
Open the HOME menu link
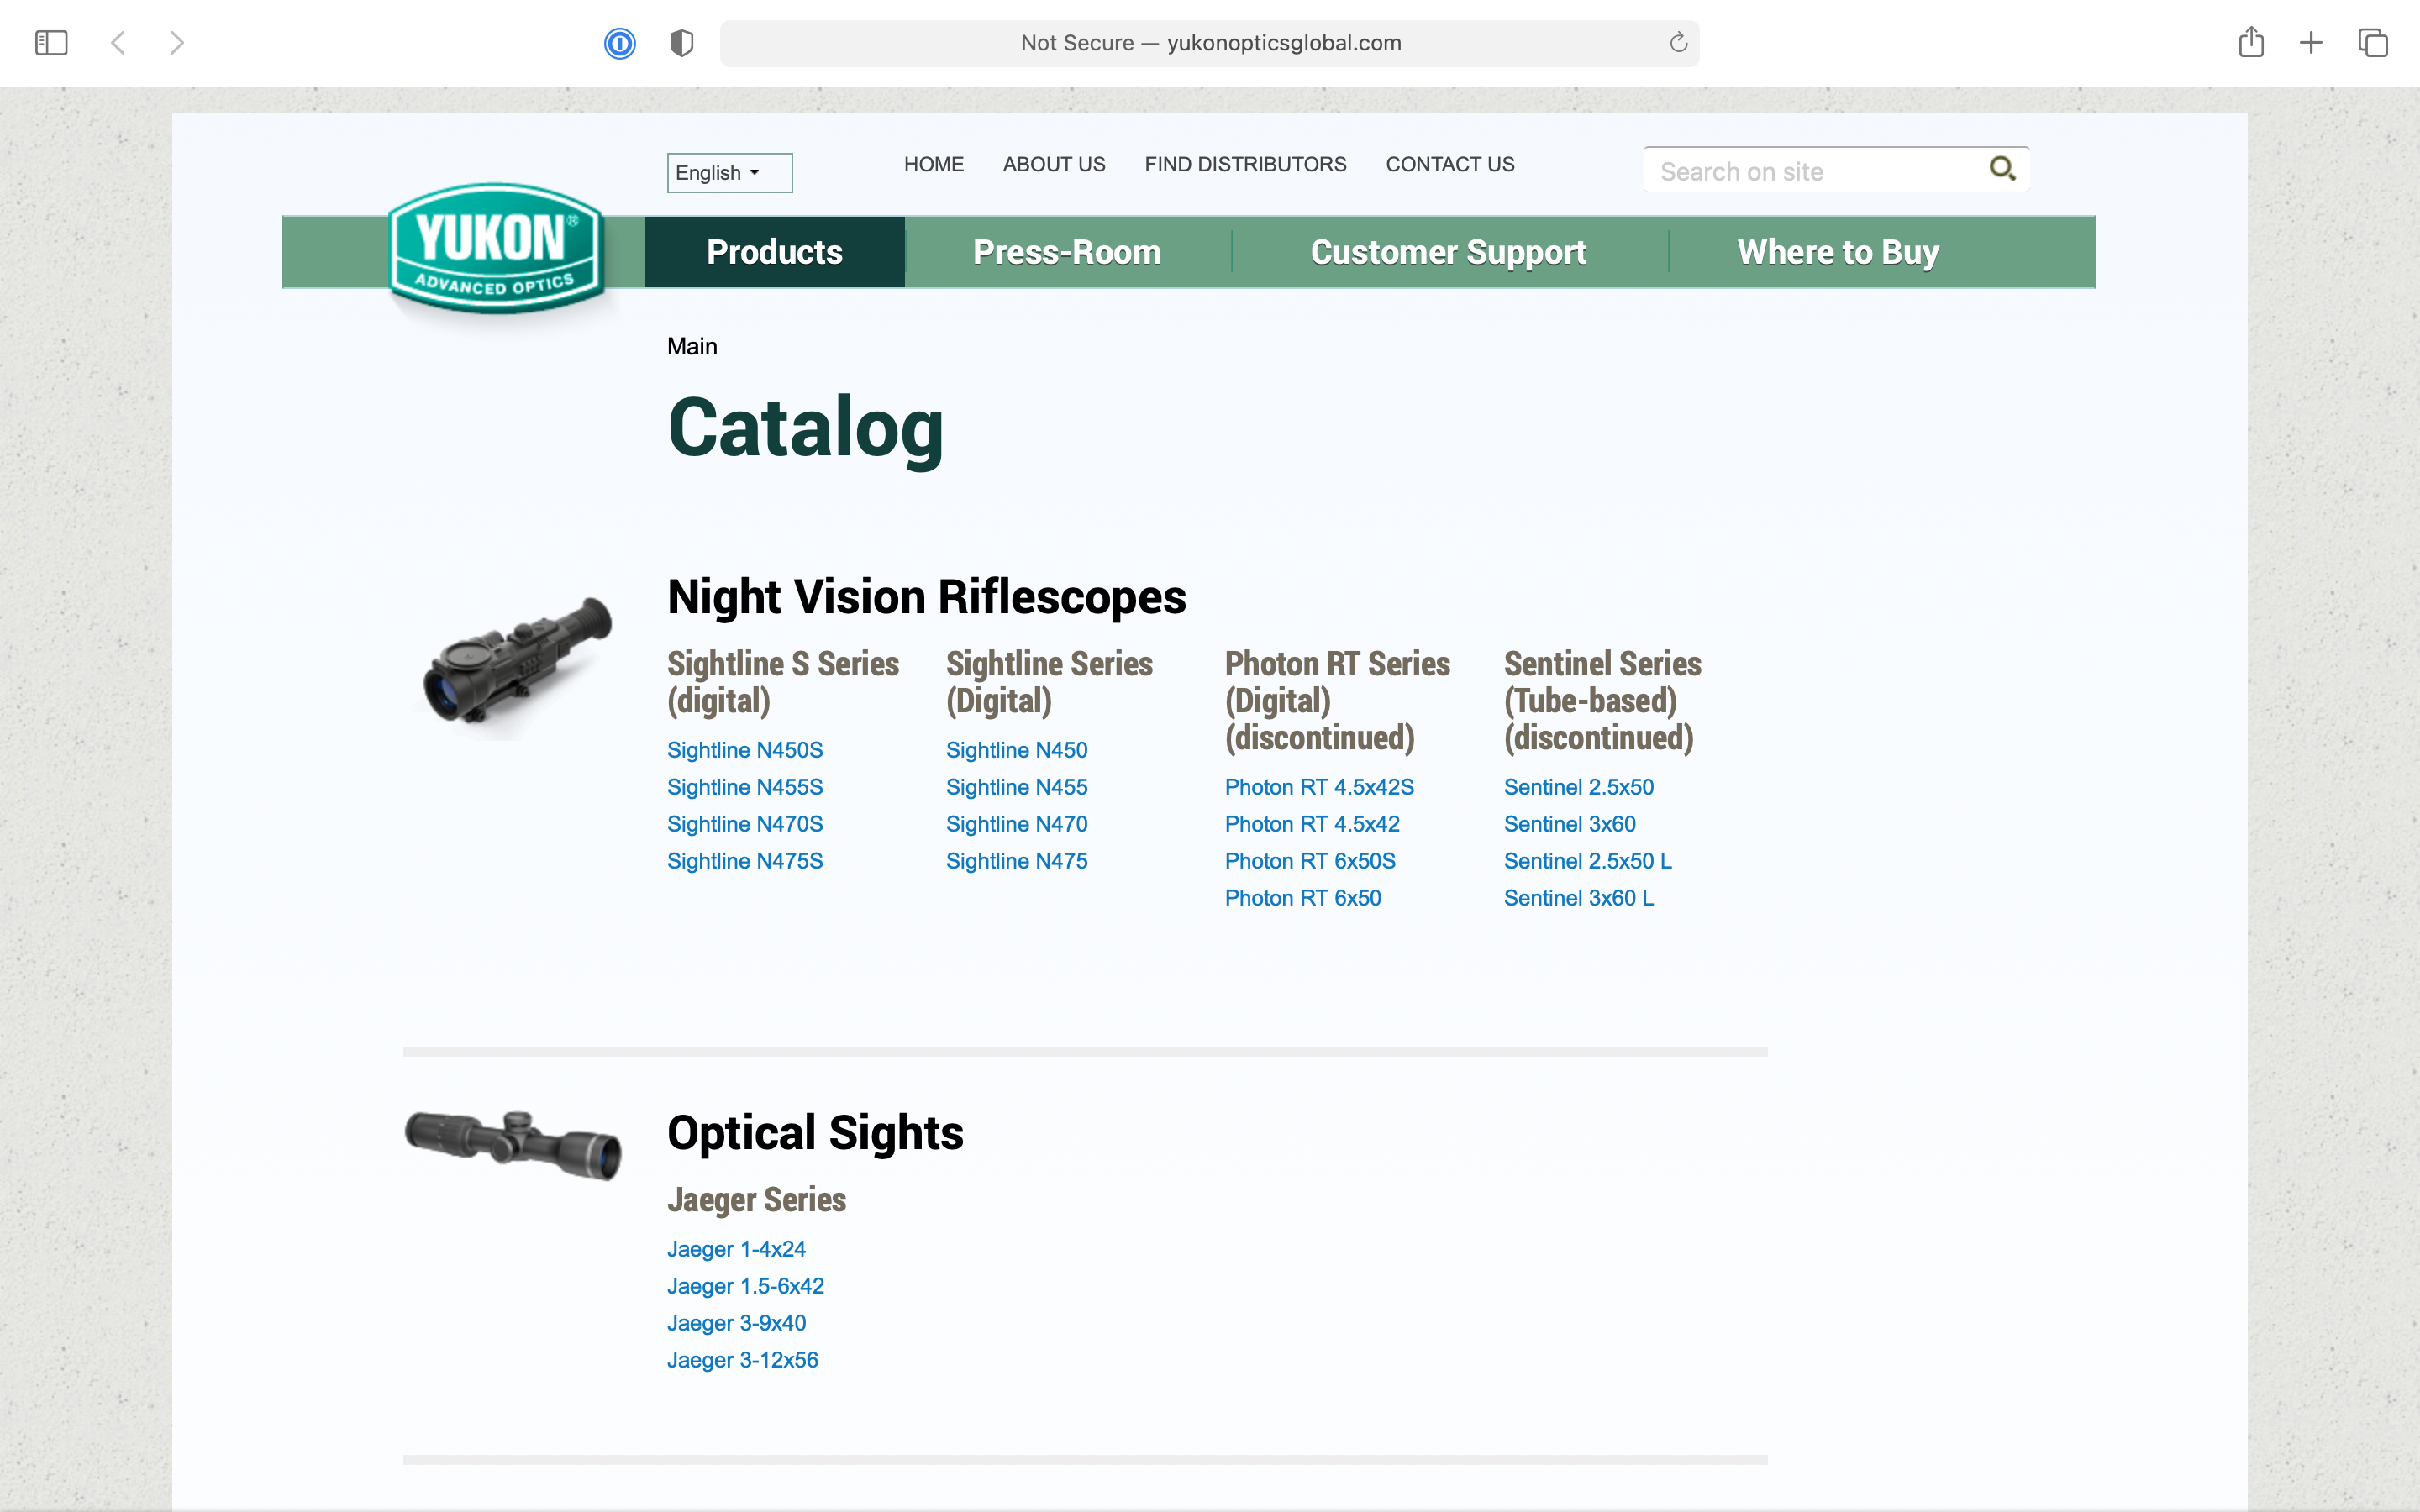934,164
